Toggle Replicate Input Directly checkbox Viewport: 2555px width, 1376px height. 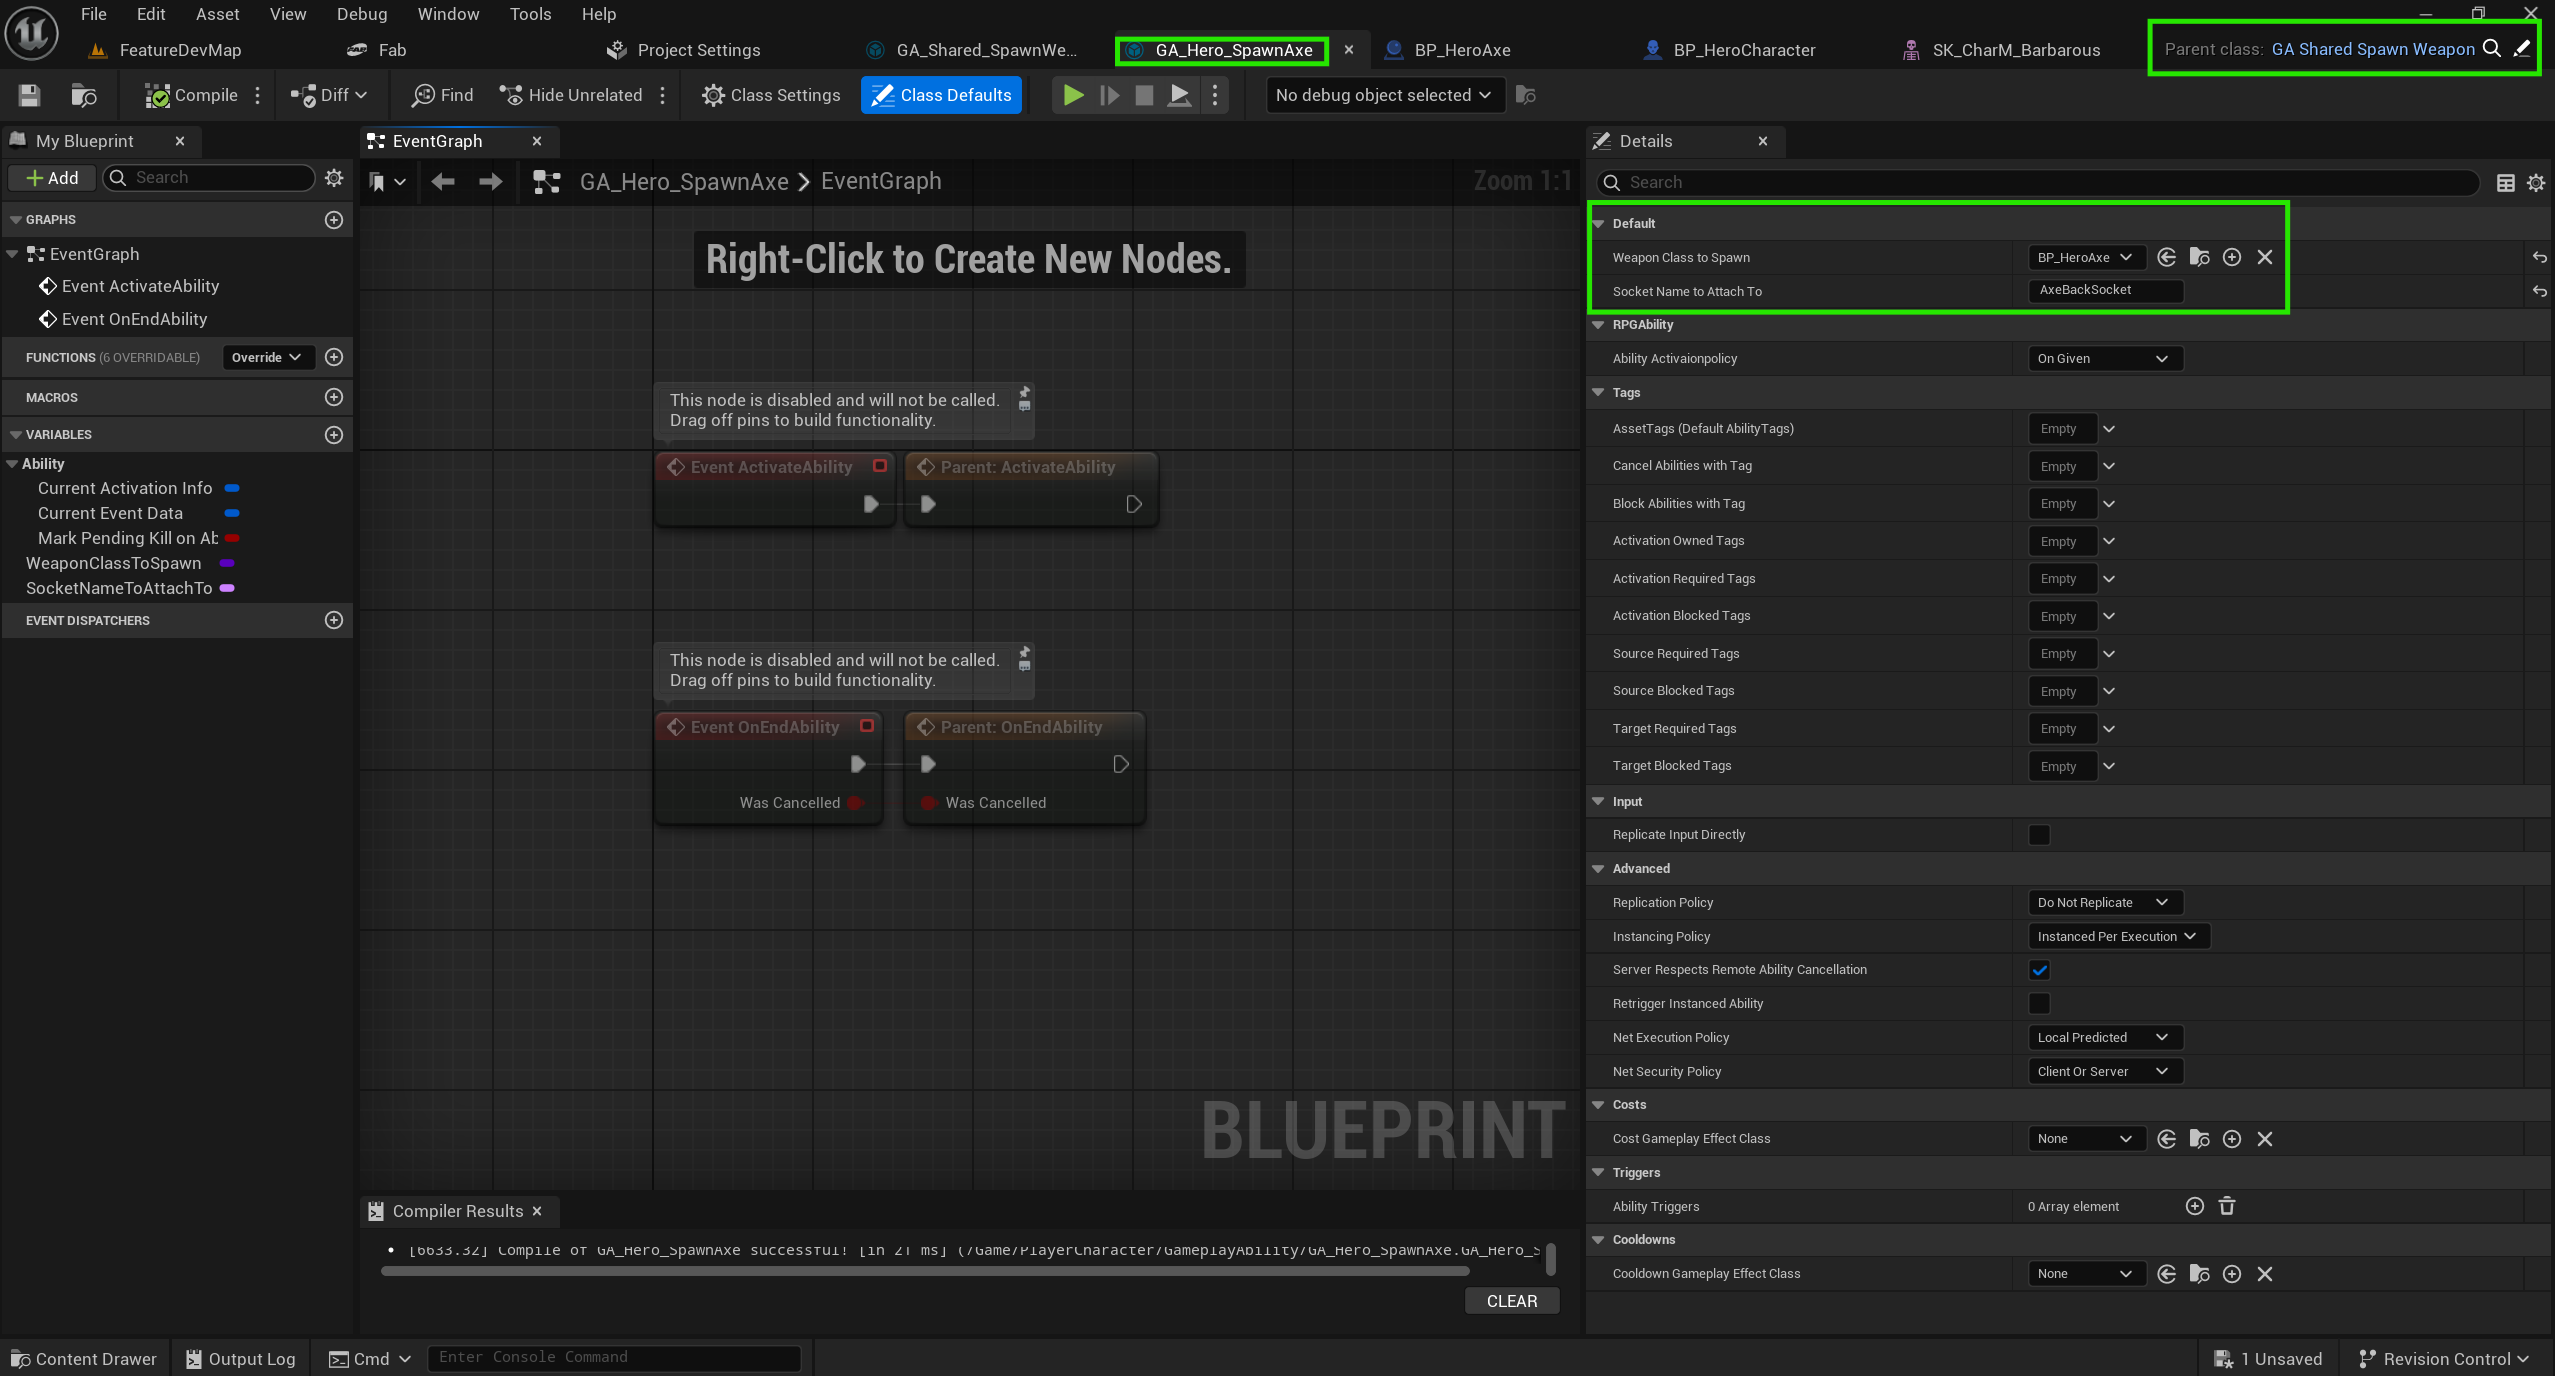pos(2039,835)
